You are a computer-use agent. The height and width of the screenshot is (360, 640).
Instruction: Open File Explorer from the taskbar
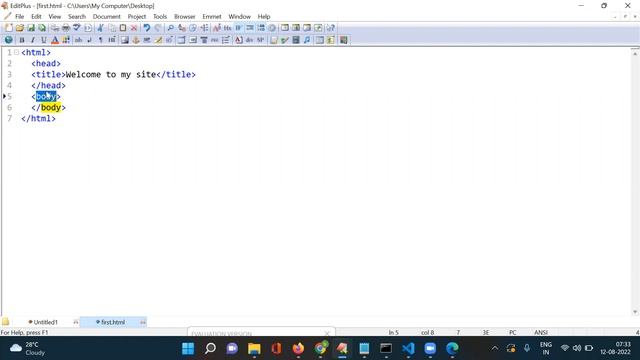click(254, 349)
